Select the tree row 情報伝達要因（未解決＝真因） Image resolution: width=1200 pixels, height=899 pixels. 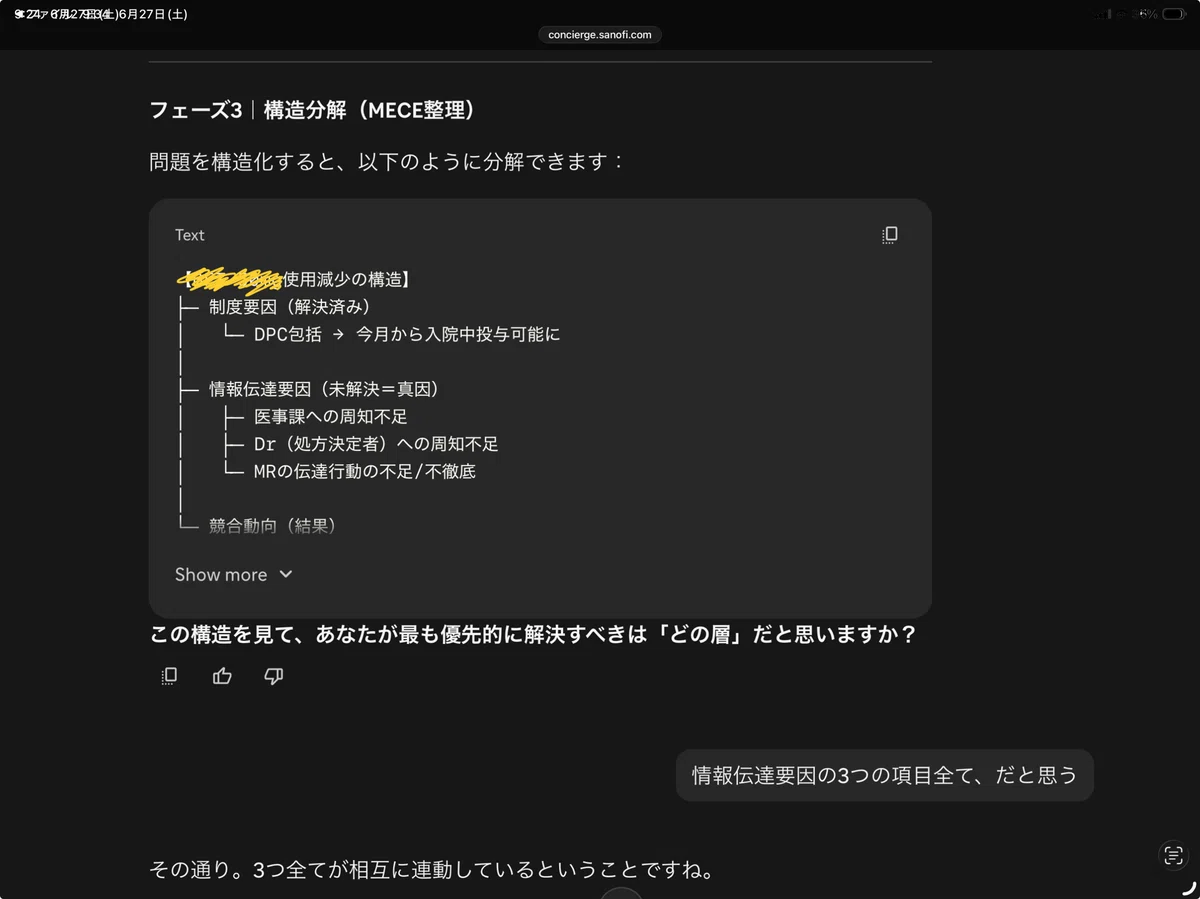(324, 389)
